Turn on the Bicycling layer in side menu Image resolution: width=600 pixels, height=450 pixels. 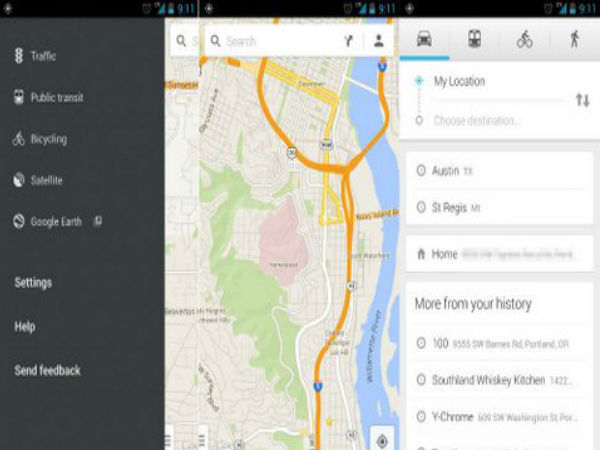[48, 139]
